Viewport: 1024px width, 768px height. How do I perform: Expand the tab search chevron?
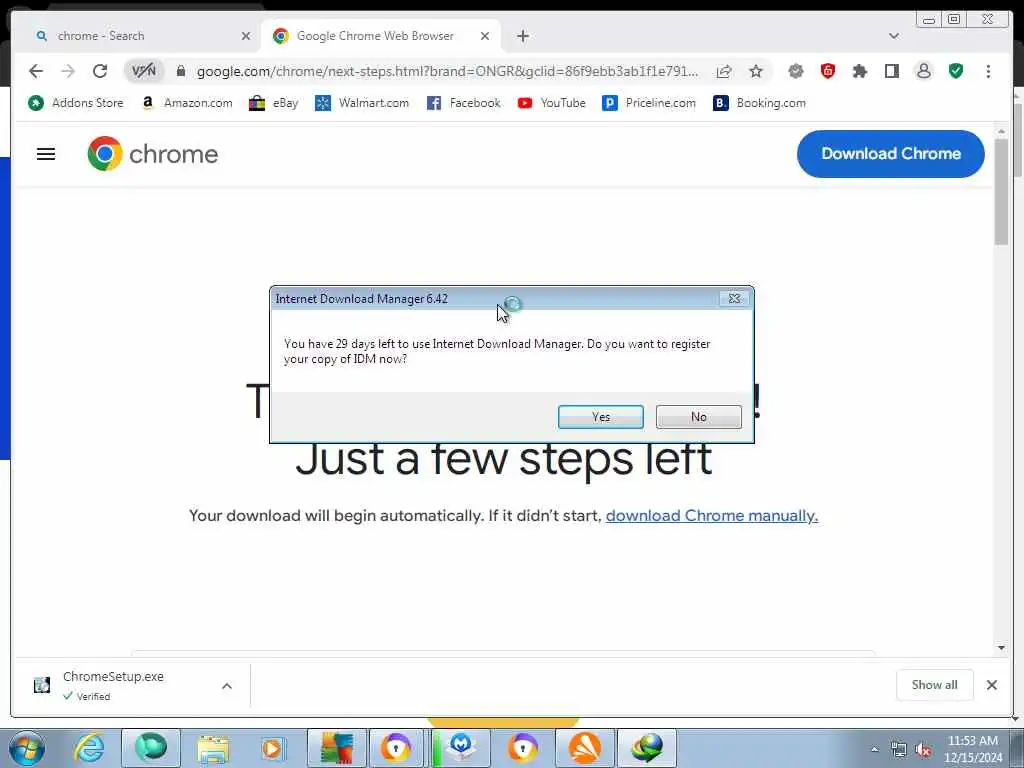tap(894, 36)
